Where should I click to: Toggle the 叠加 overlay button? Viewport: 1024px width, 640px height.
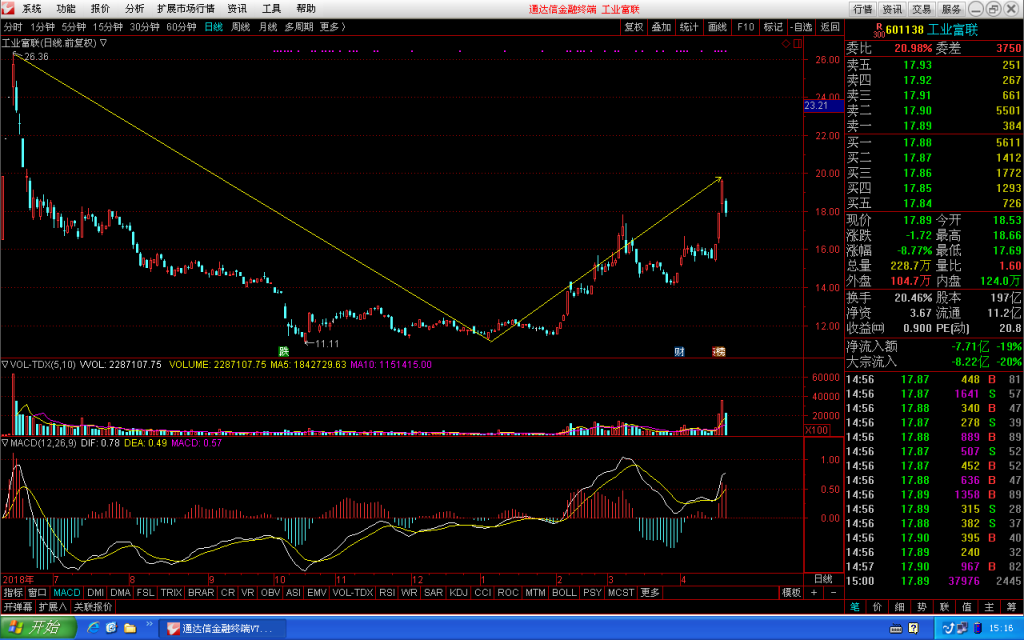661,27
